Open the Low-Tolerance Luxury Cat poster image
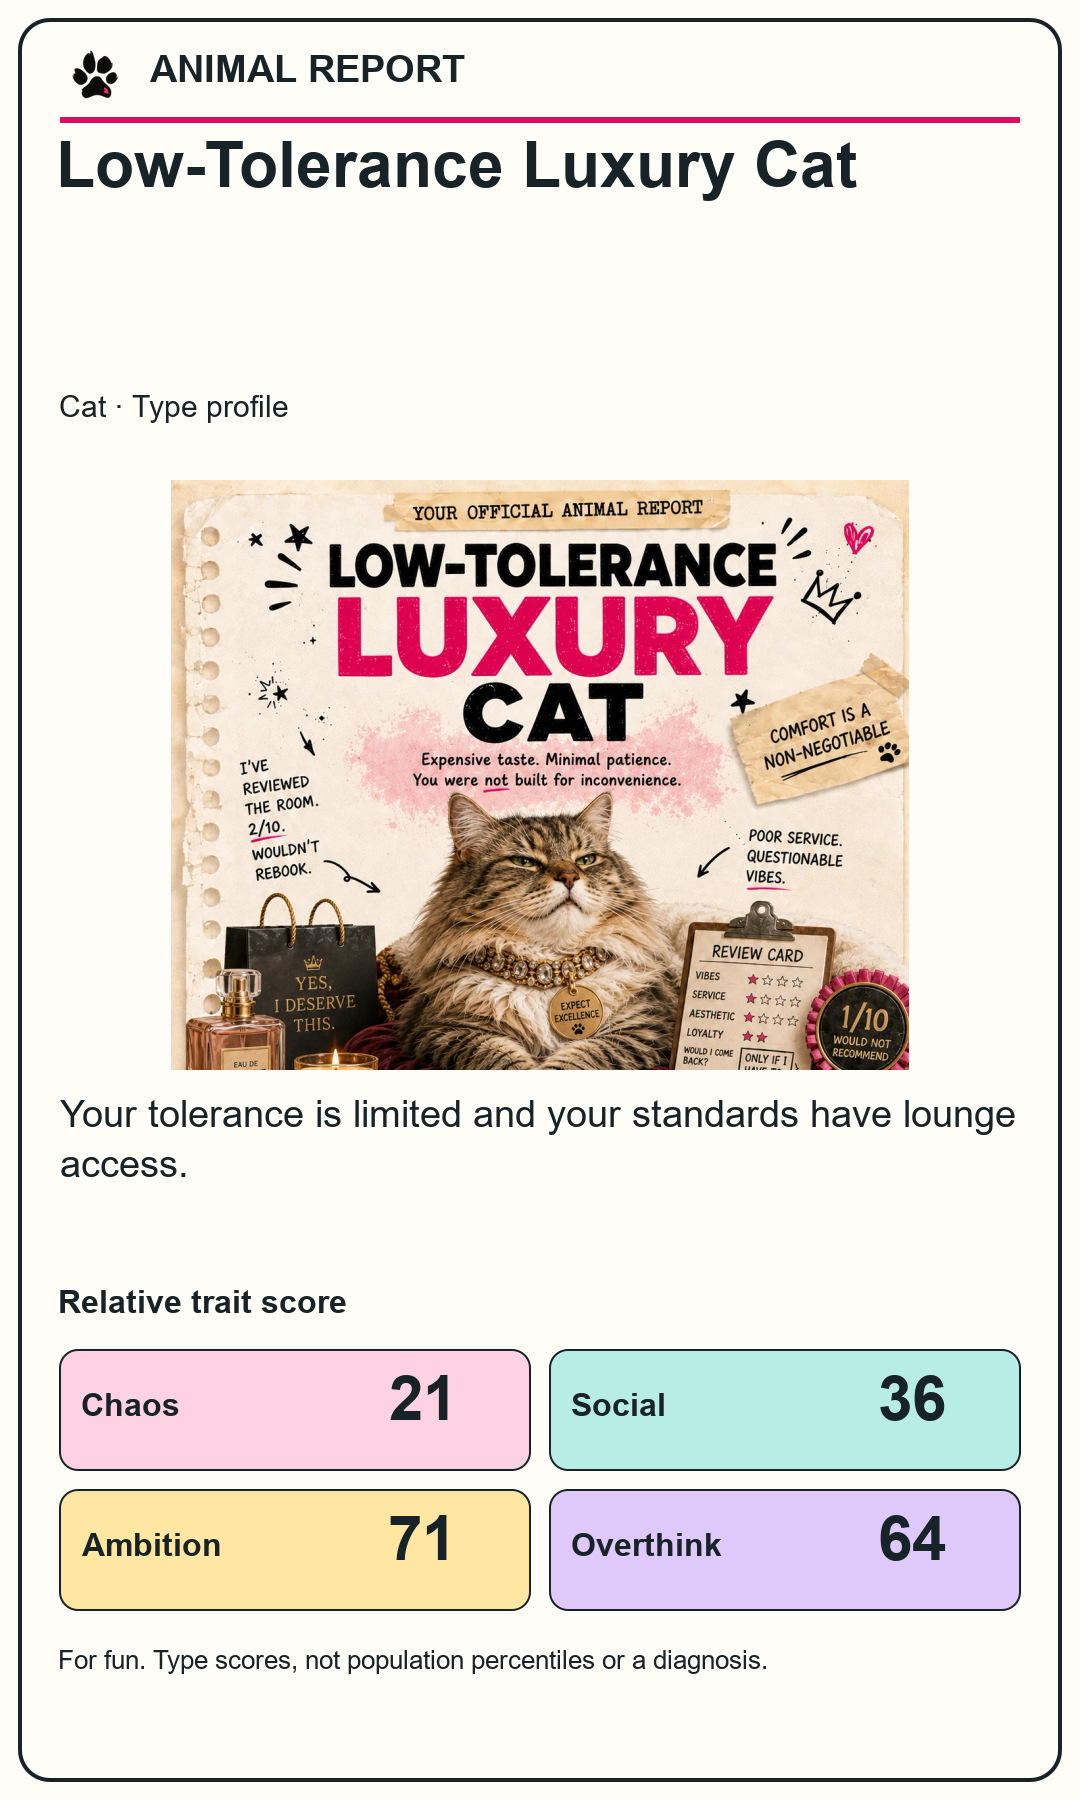 (540, 775)
